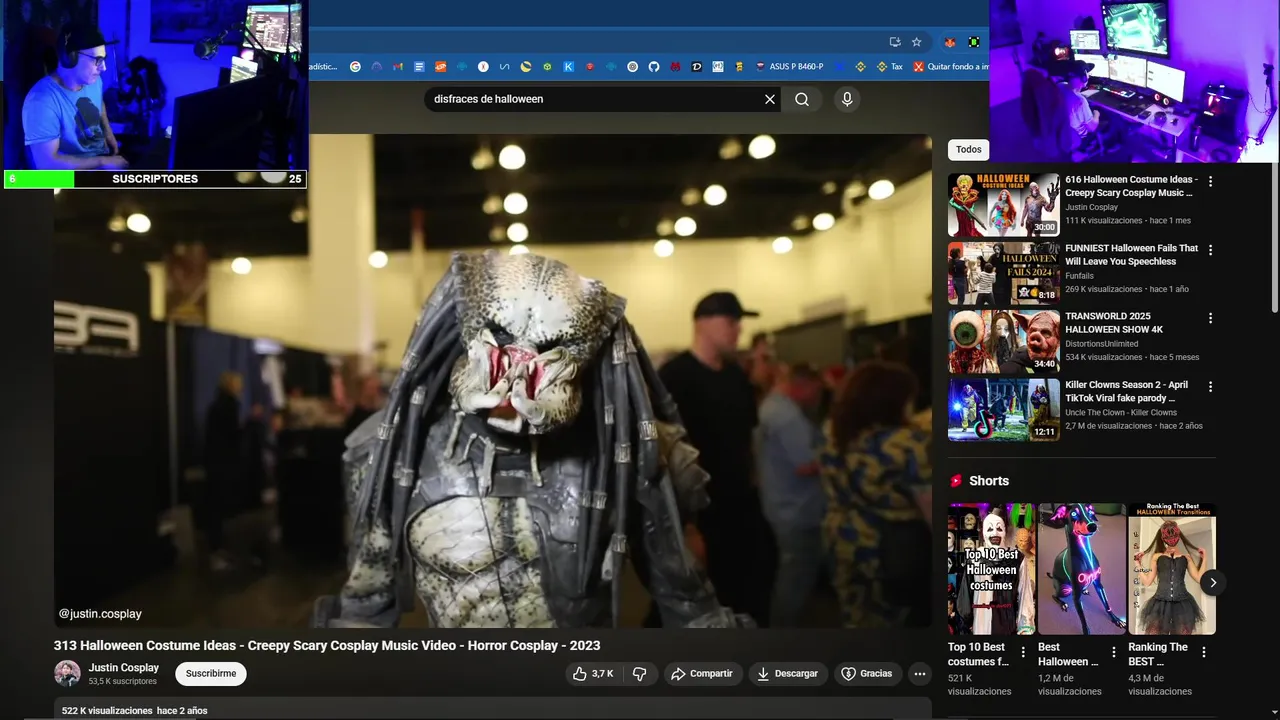Image resolution: width=1280 pixels, height=720 pixels.
Task: Open Justin Cosplay channel name link
Action: [x=124, y=668]
